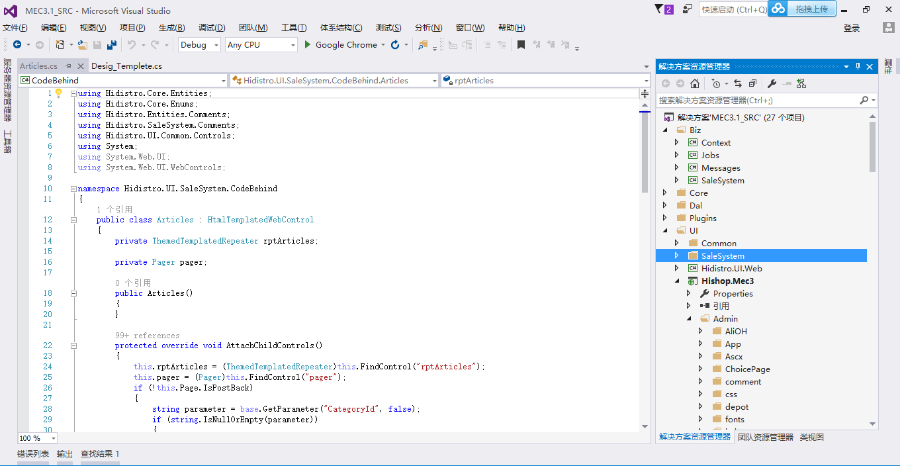Click the View Class Diagram icon

801,84
